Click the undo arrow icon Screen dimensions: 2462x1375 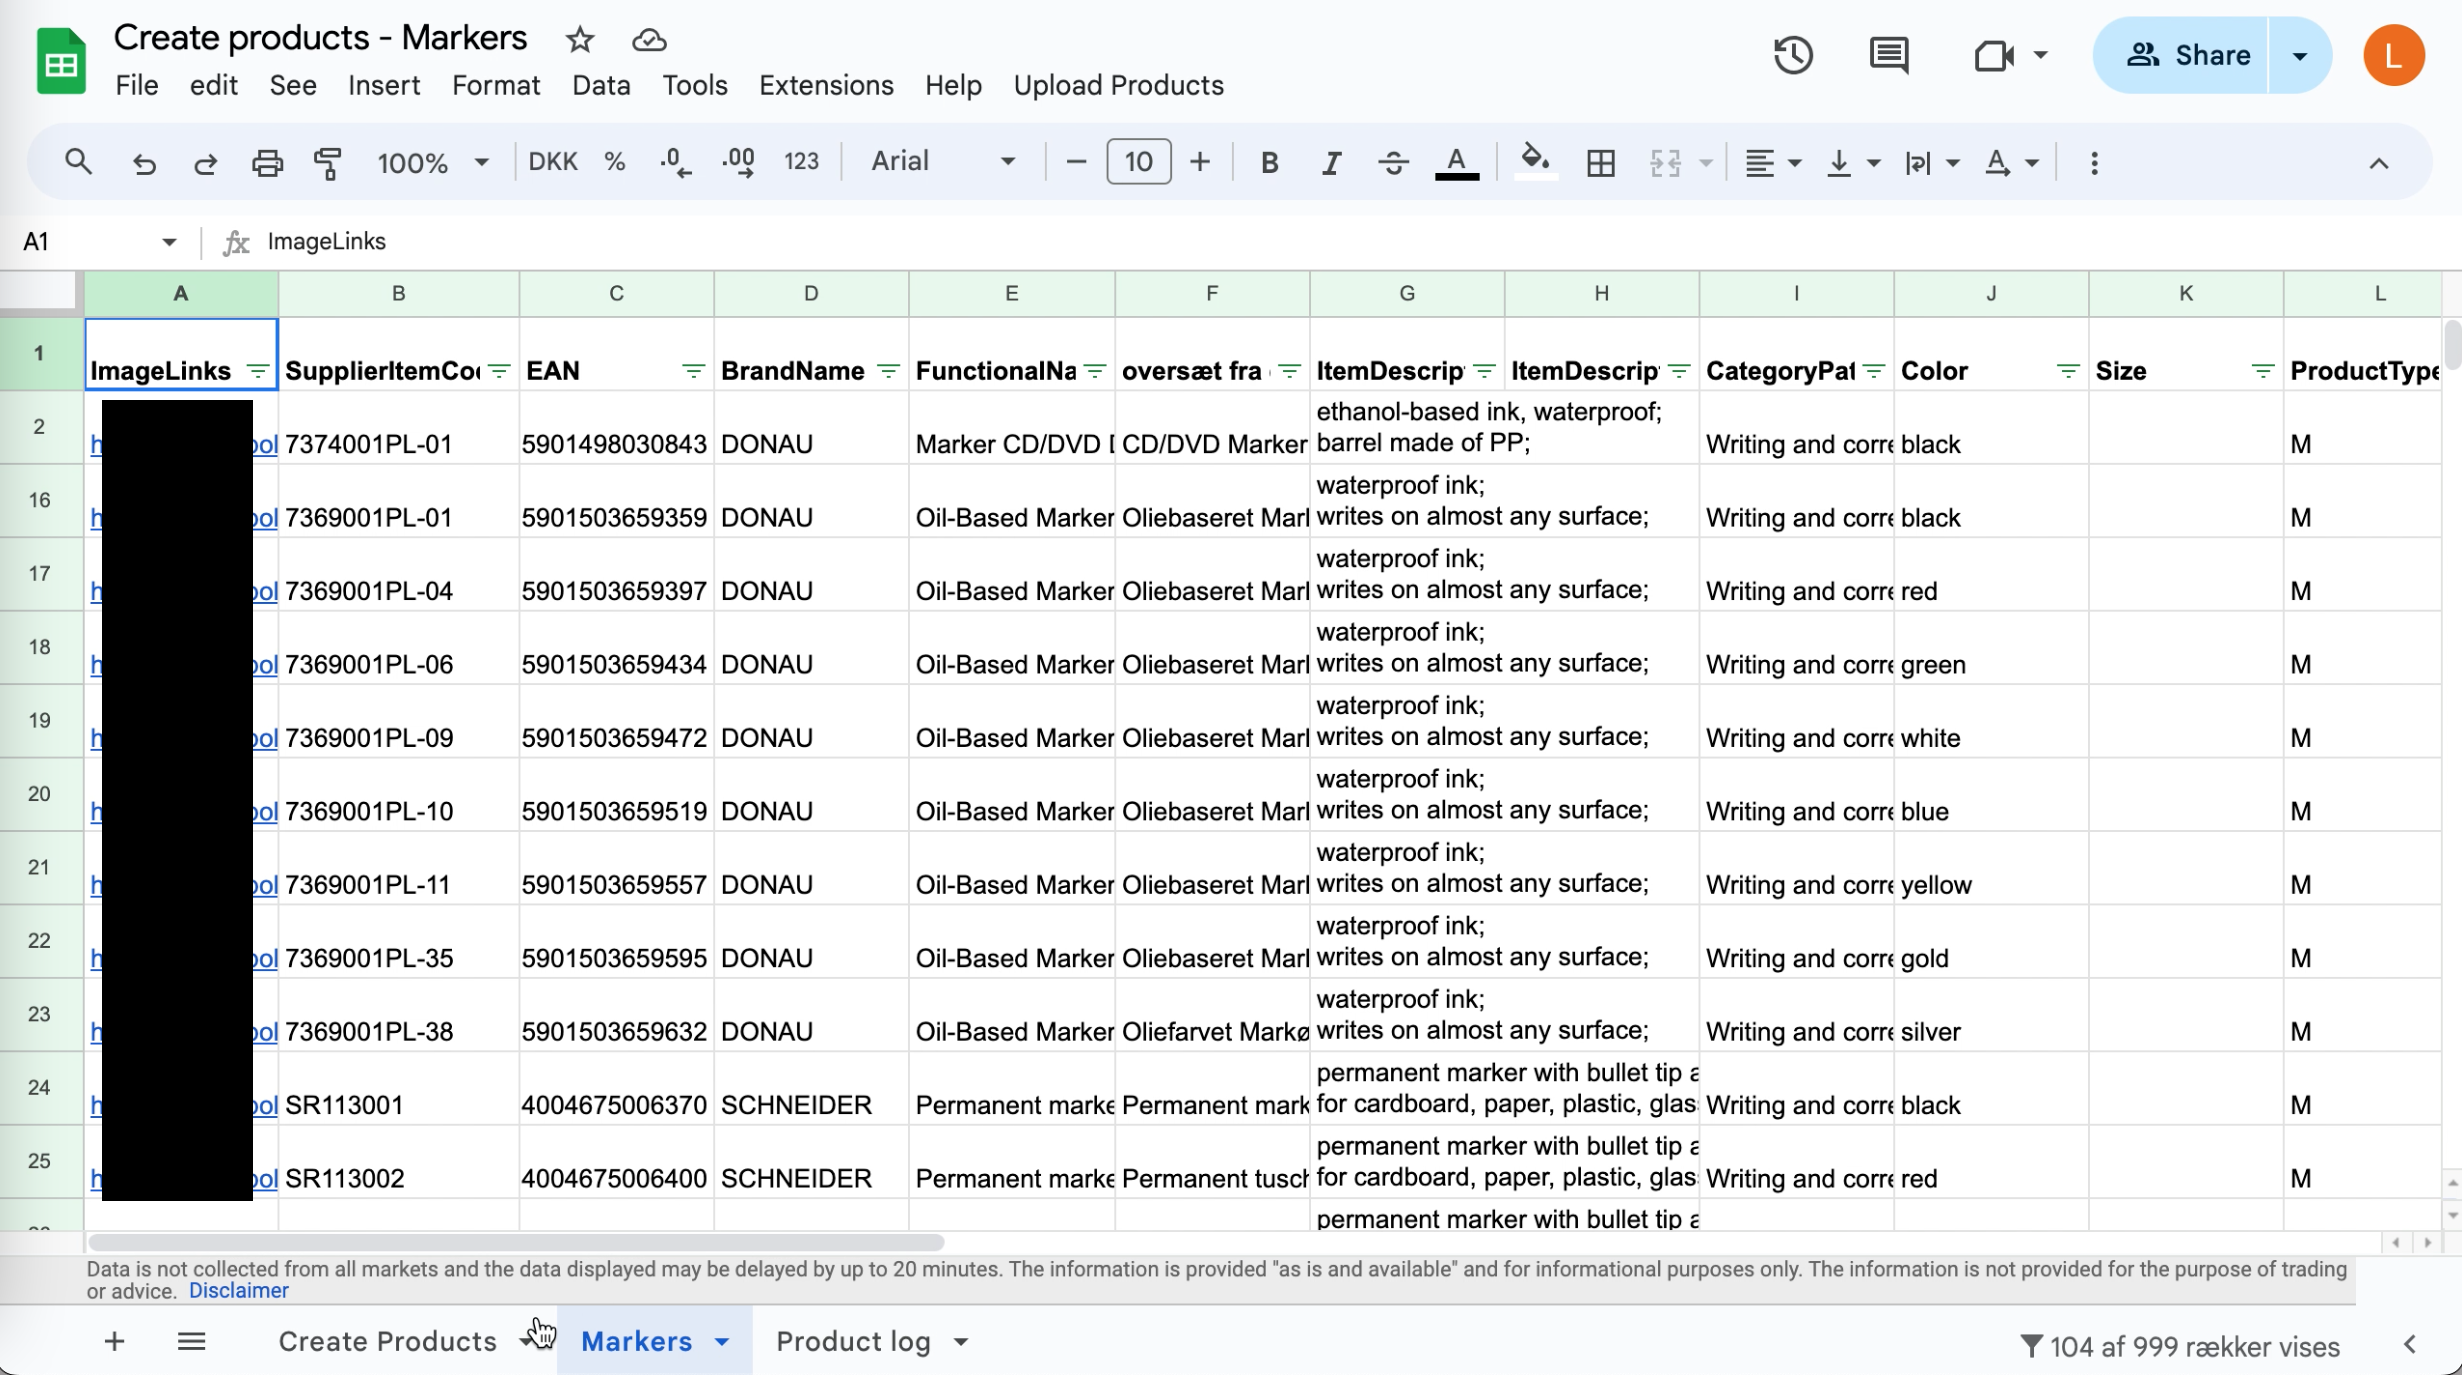click(x=144, y=162)
